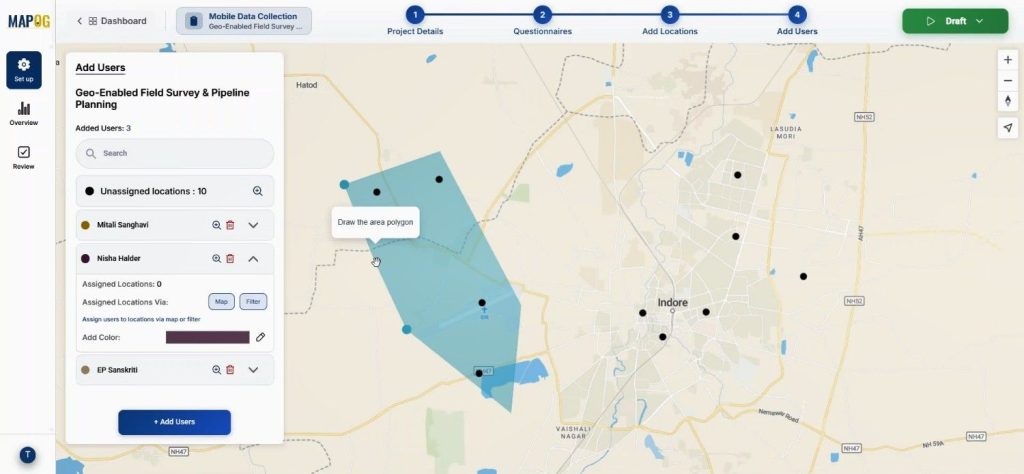1024x474 pixels.
Task: Click the + Add Users button
Action: (174, 422)
